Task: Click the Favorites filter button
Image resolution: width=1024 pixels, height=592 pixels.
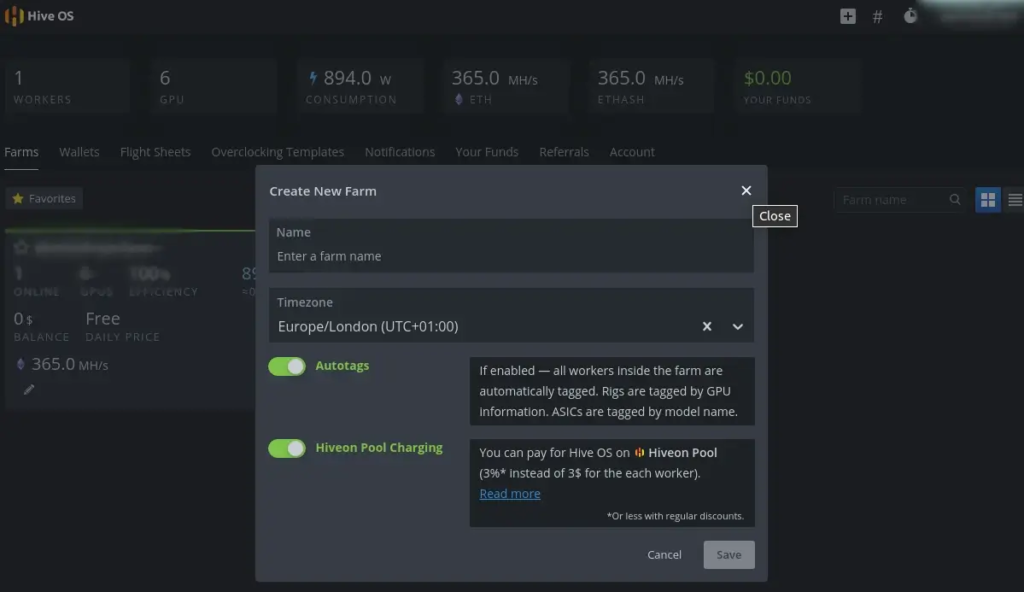Action: pyautogui.click(x=44, y=199)
